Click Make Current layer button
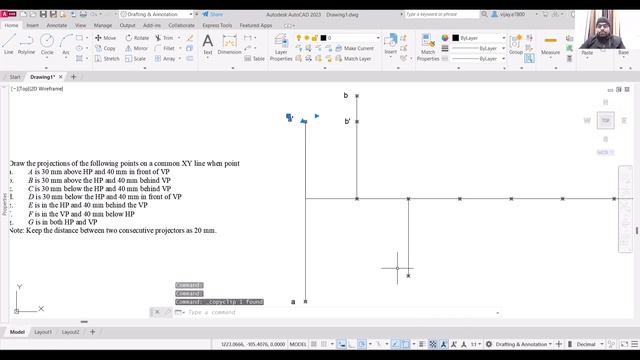The width and height of the screenshot is (640, 360). [x=354, y=48]
